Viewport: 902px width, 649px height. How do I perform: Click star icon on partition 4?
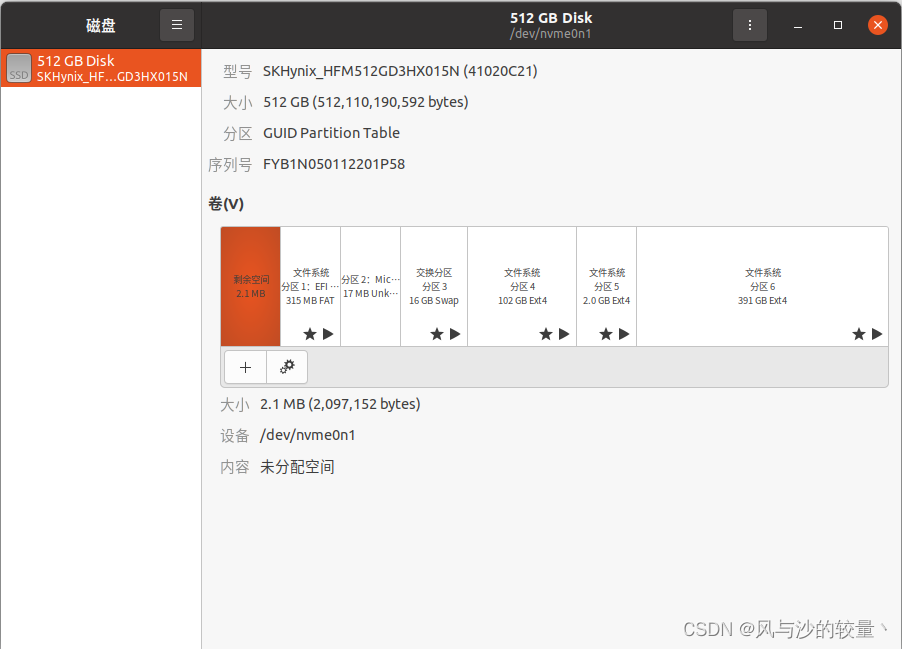coord(546,334)
